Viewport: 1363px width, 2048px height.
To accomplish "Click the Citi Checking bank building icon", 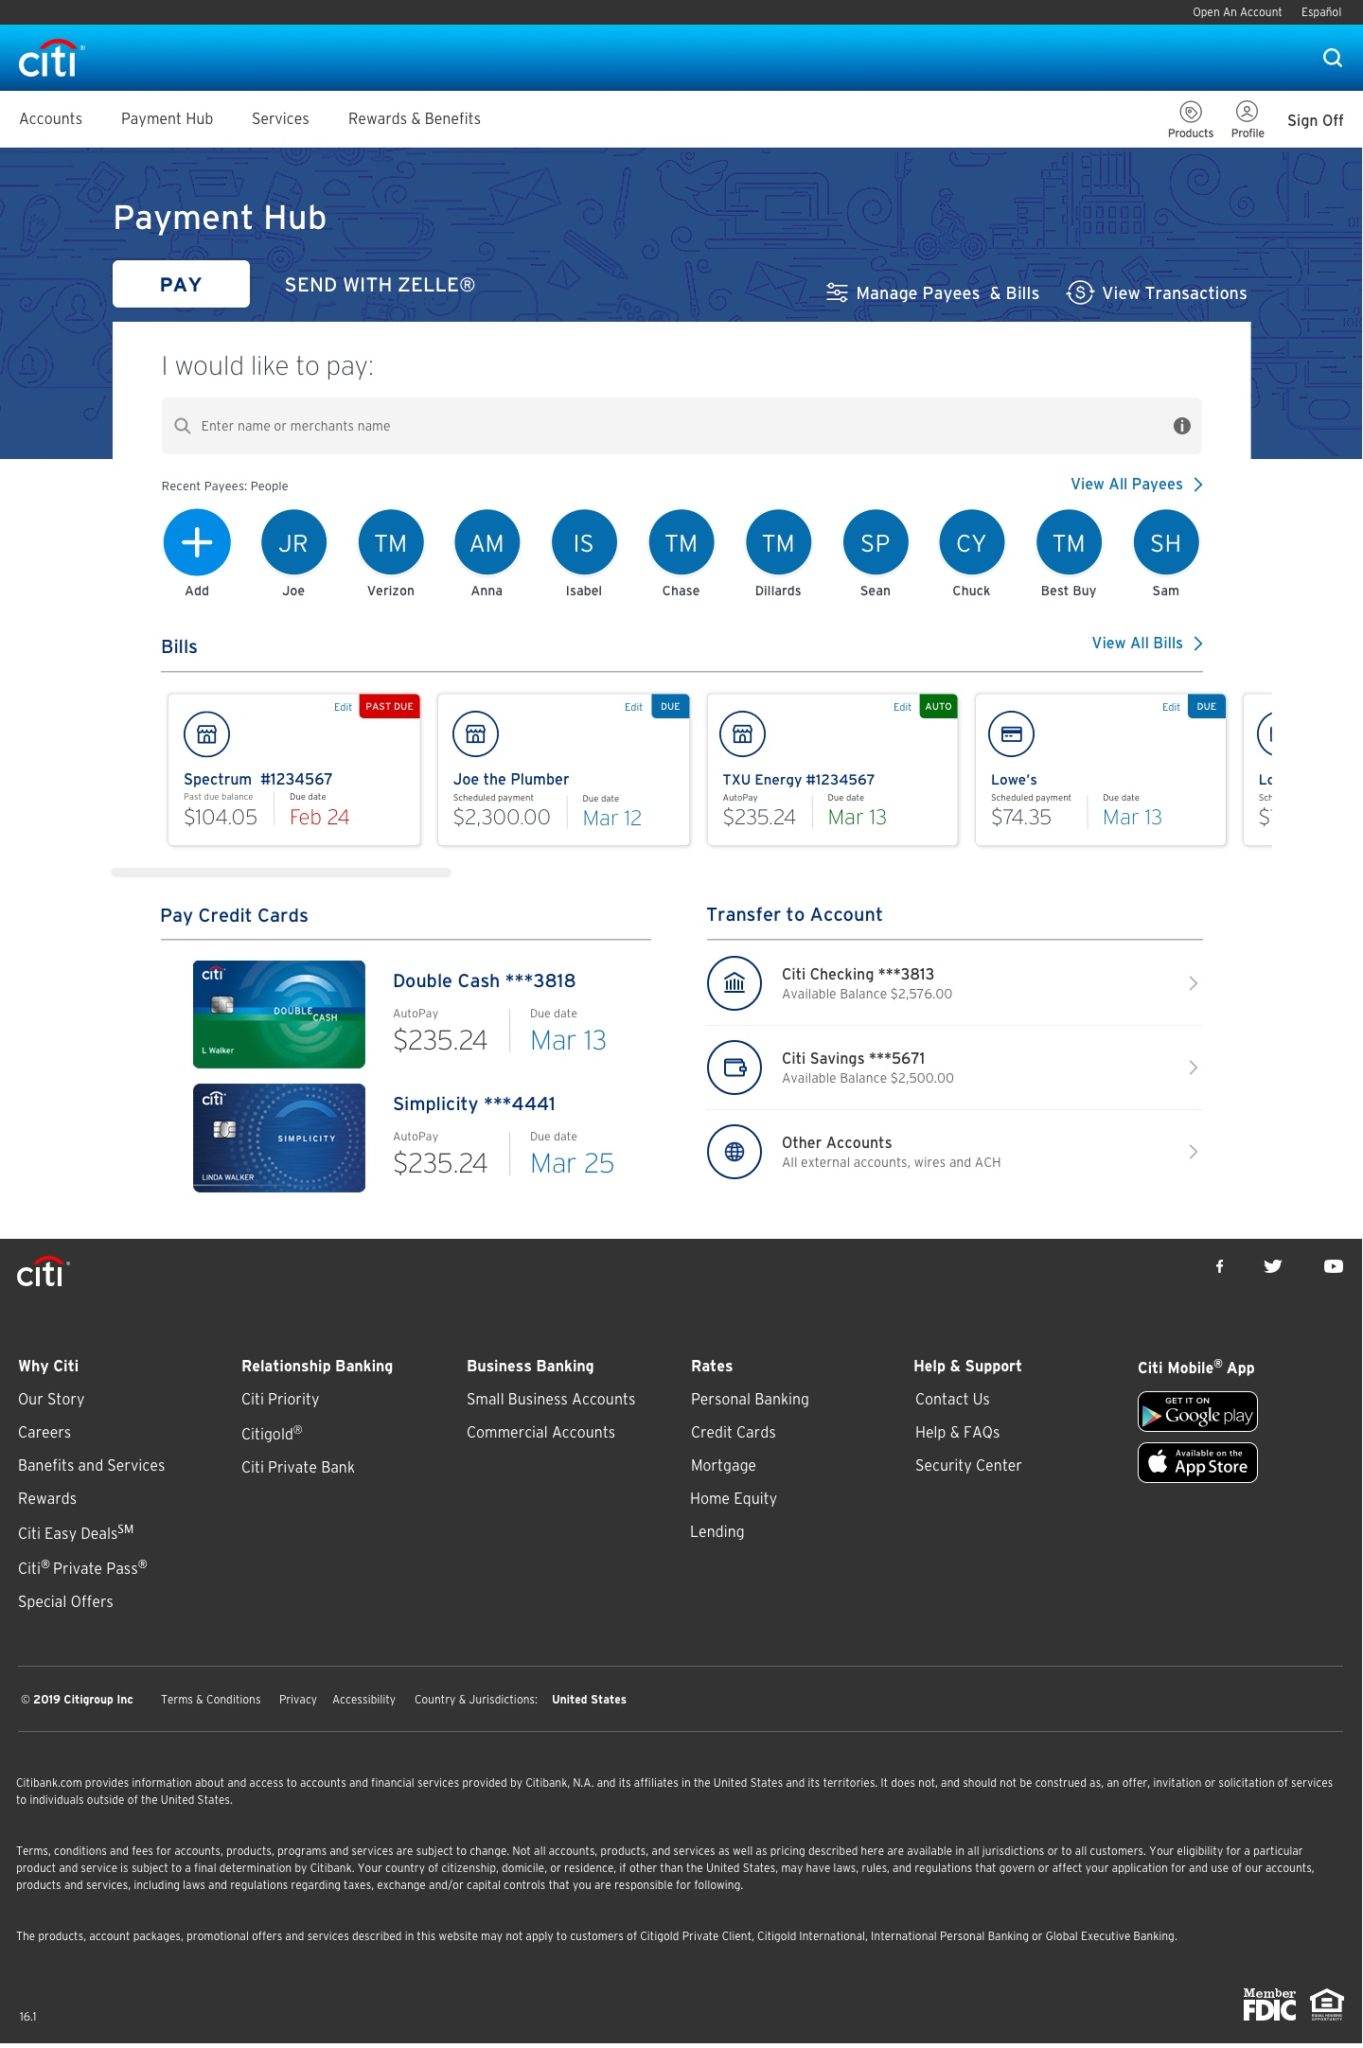I will click(734, 983).
